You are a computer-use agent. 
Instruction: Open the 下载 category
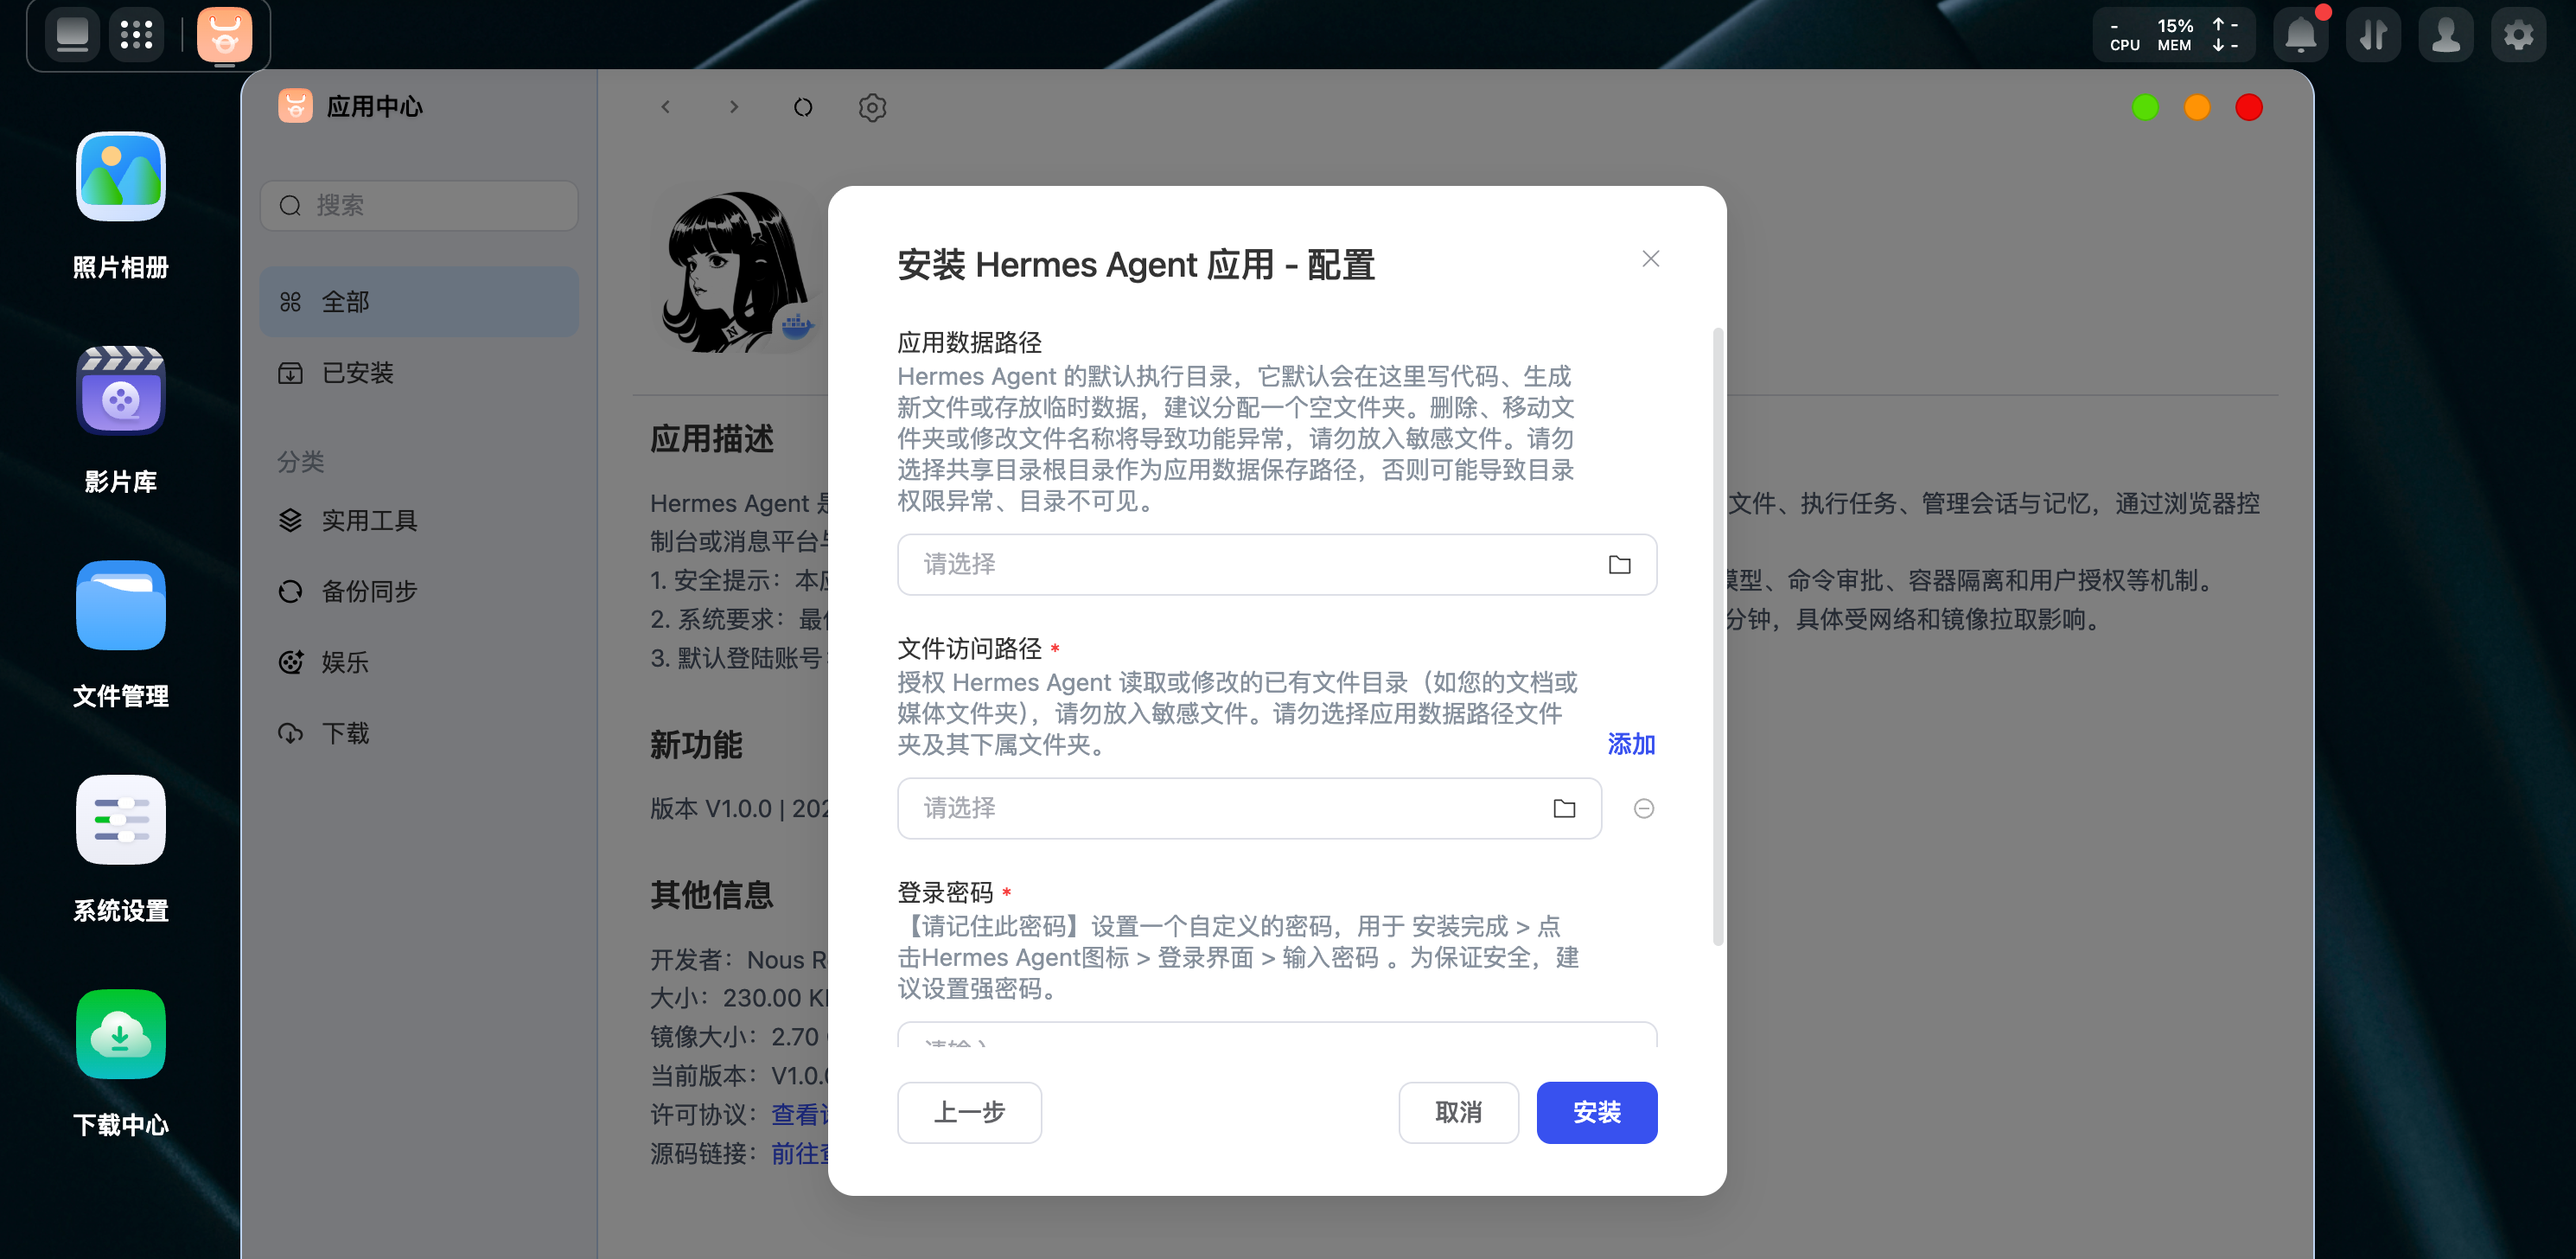420,733
